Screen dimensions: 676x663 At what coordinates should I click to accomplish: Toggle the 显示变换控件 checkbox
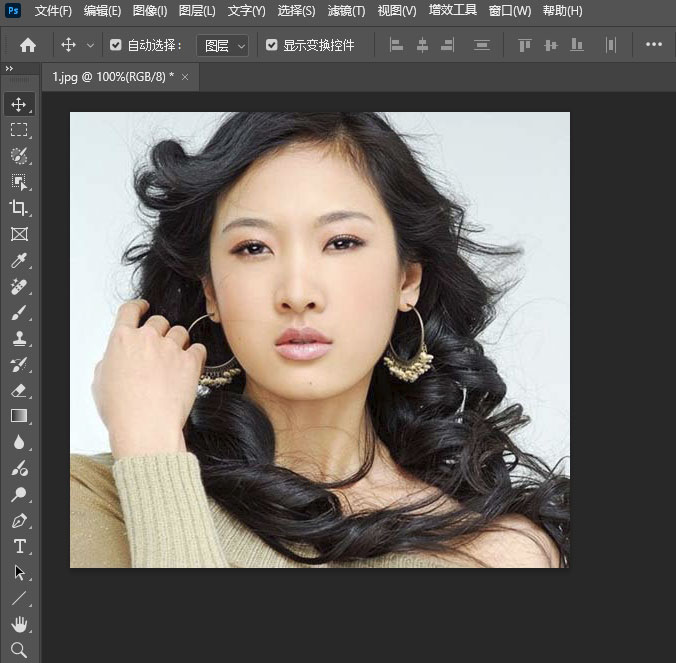click(272, 45)
